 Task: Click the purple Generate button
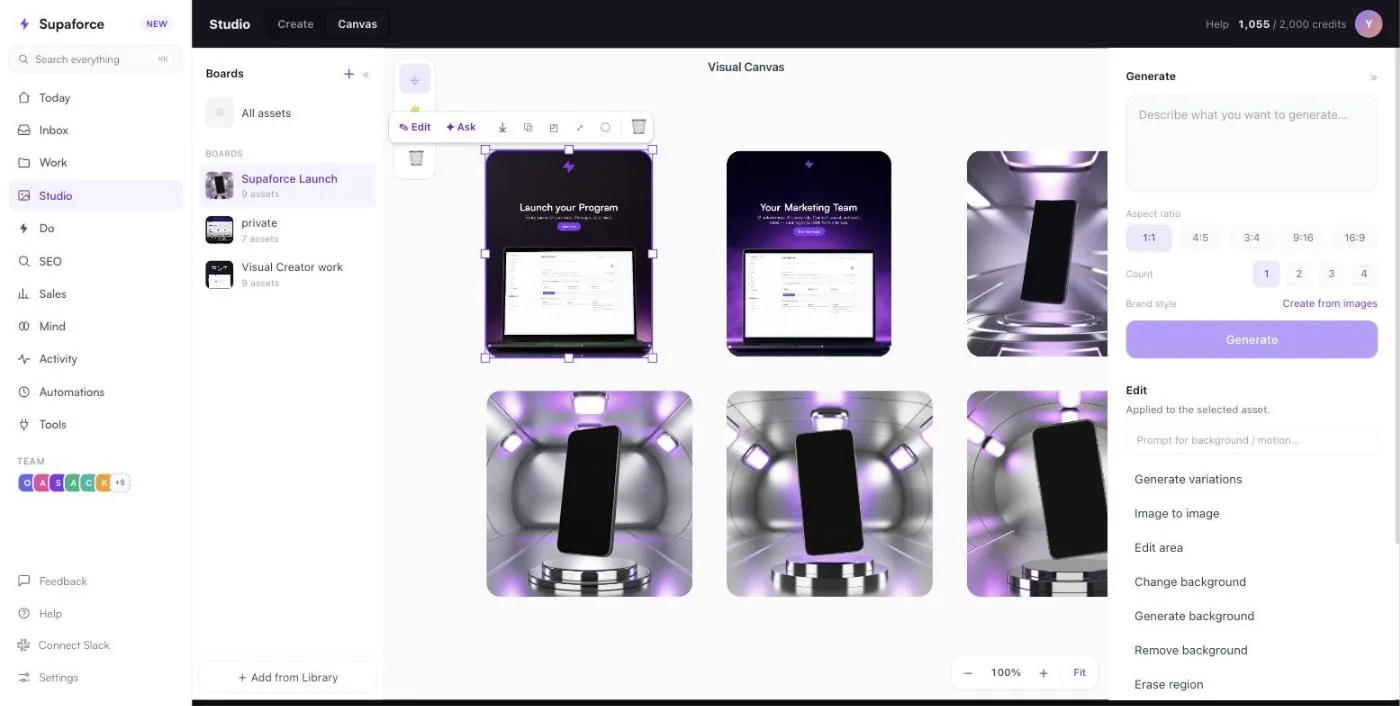click(x=1252, y=340)
